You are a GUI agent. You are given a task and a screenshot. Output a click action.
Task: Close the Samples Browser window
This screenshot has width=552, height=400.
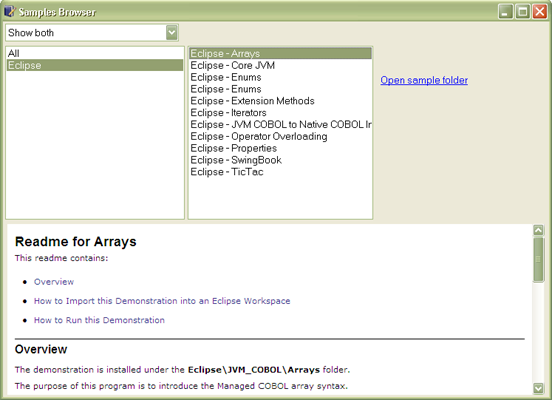540,12
